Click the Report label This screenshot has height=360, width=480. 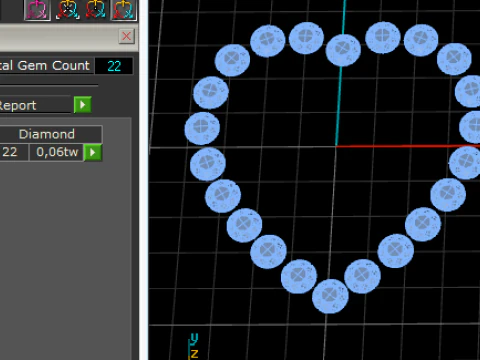(17, 105)
